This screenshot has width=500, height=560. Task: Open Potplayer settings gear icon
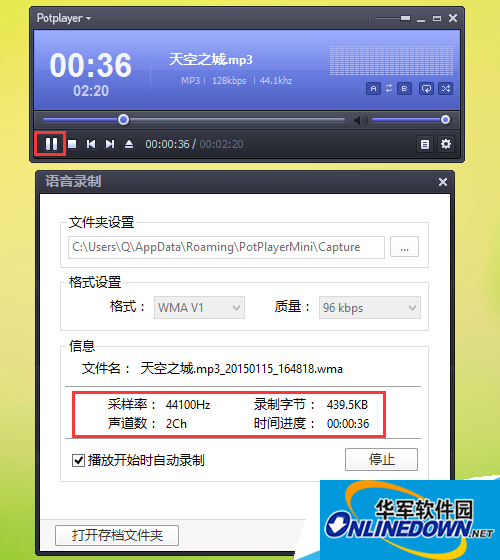[x=446, y=144]
